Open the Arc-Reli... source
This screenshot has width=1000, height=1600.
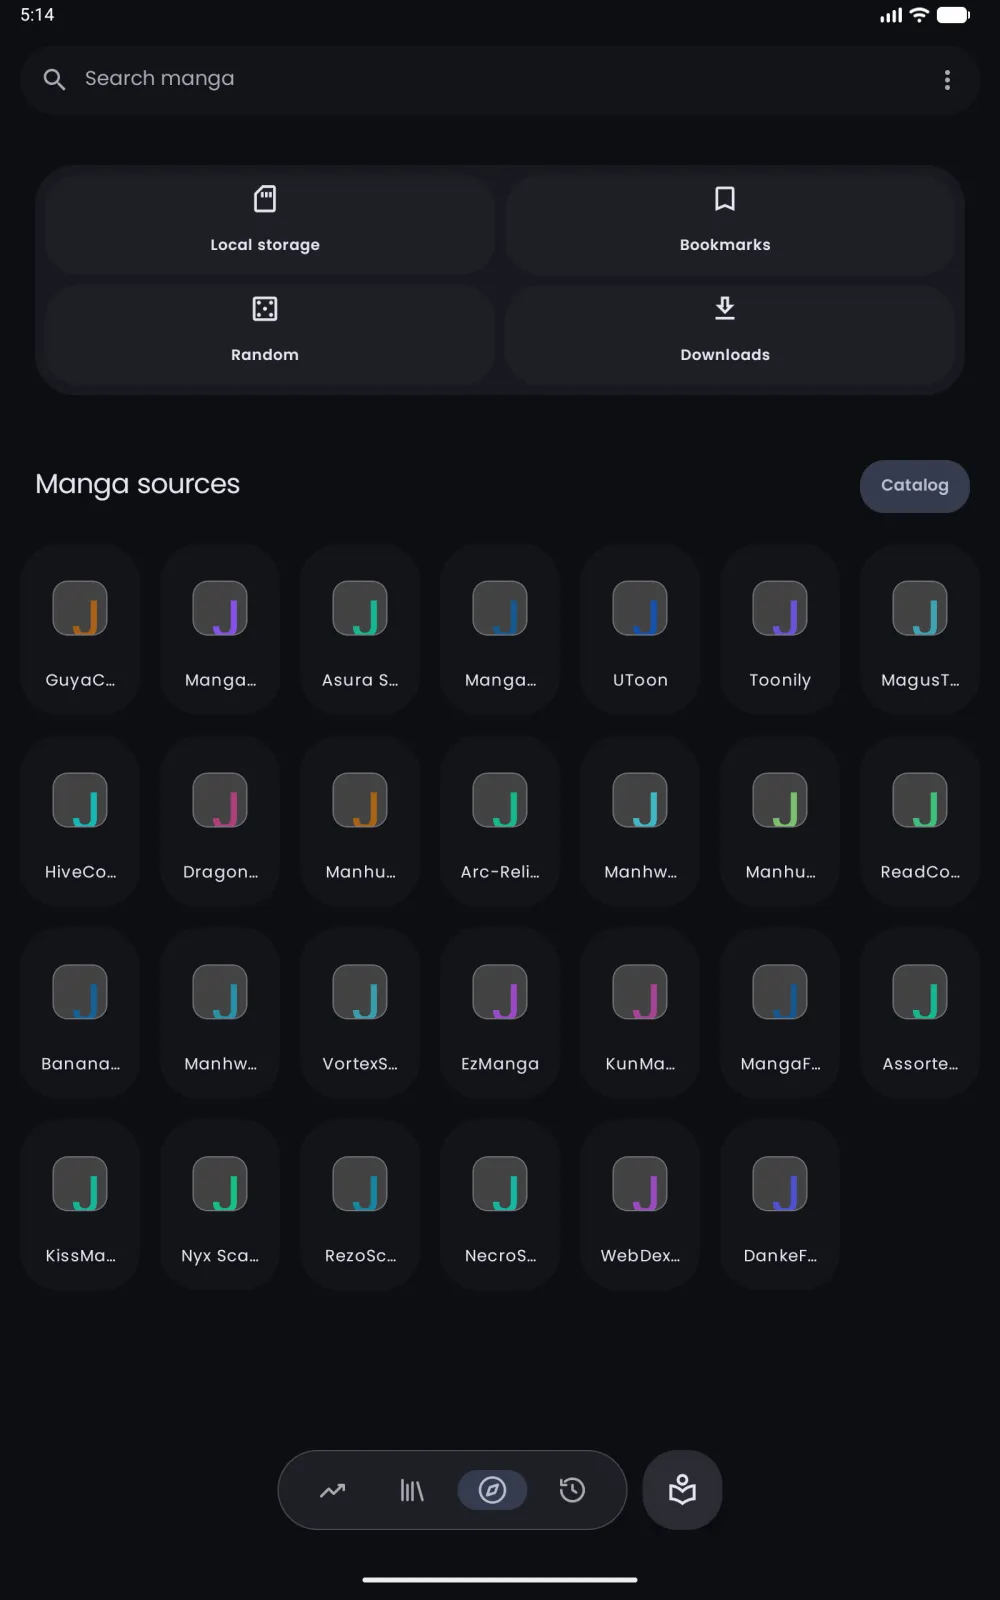(500, 822)
